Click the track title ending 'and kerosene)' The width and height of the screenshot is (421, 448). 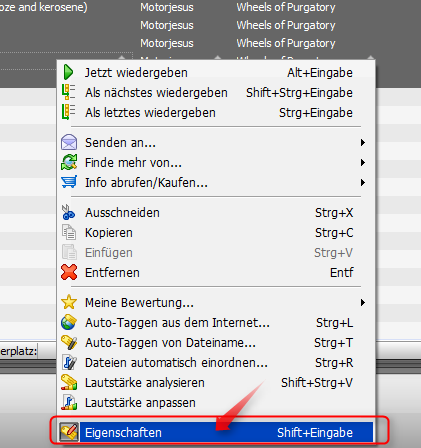pos(44,7)
